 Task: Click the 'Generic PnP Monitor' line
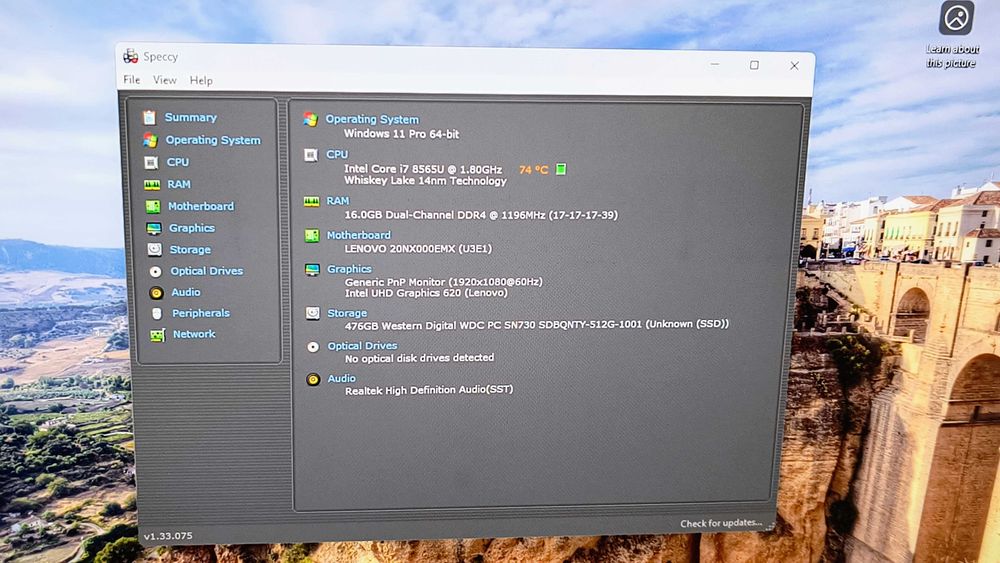coord(444,282)
